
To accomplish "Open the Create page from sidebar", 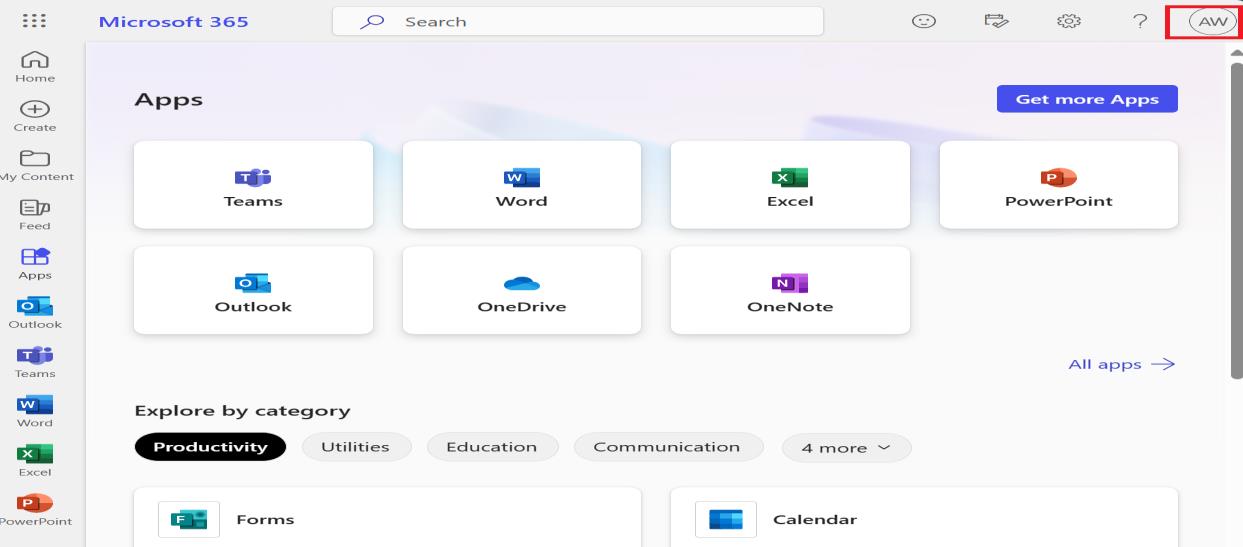I will tap(33, 116).
